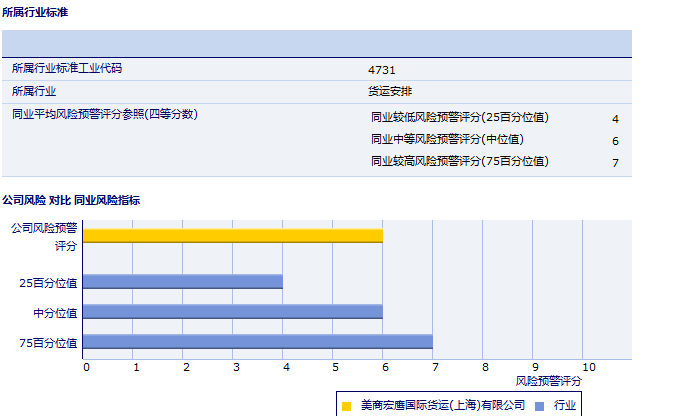Click the 公司风险 对比 同业风险指标 heading
Image resolution: width=681 pixels, height=416 pixels.
[x=71, y=200]
